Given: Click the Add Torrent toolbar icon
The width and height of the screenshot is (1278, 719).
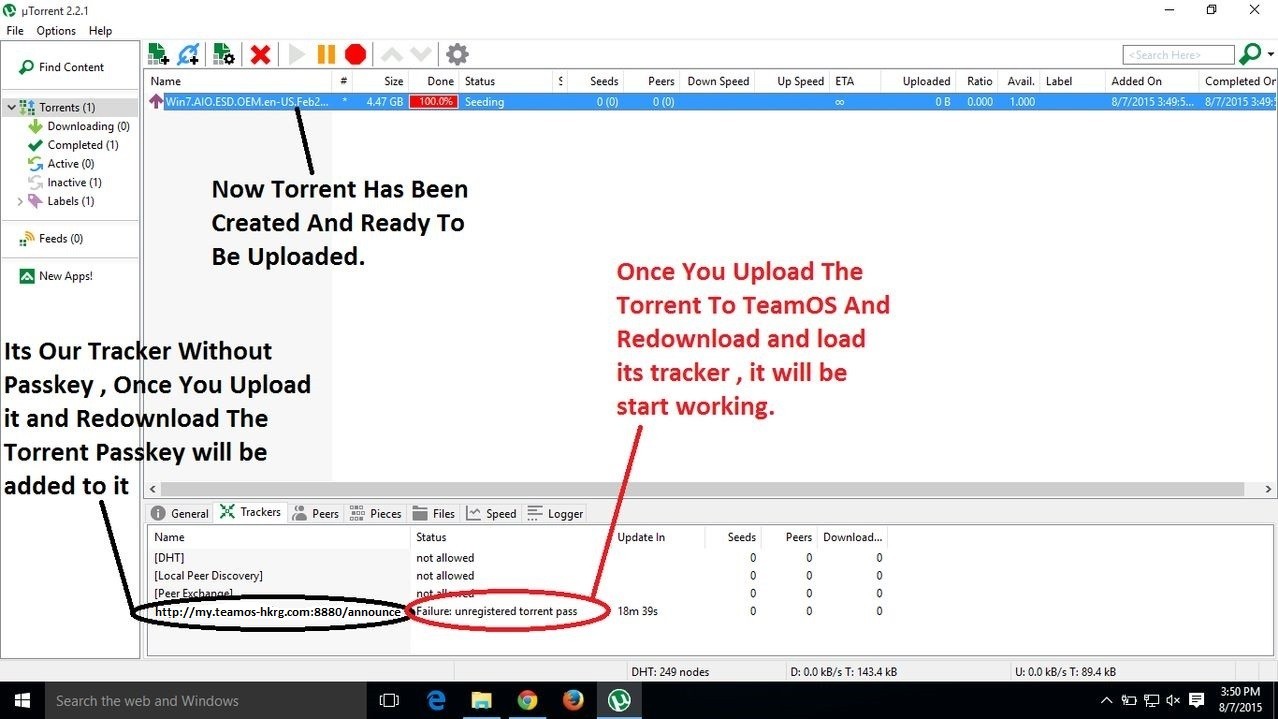Looking at the screenshot, I should tap(158, 54).
